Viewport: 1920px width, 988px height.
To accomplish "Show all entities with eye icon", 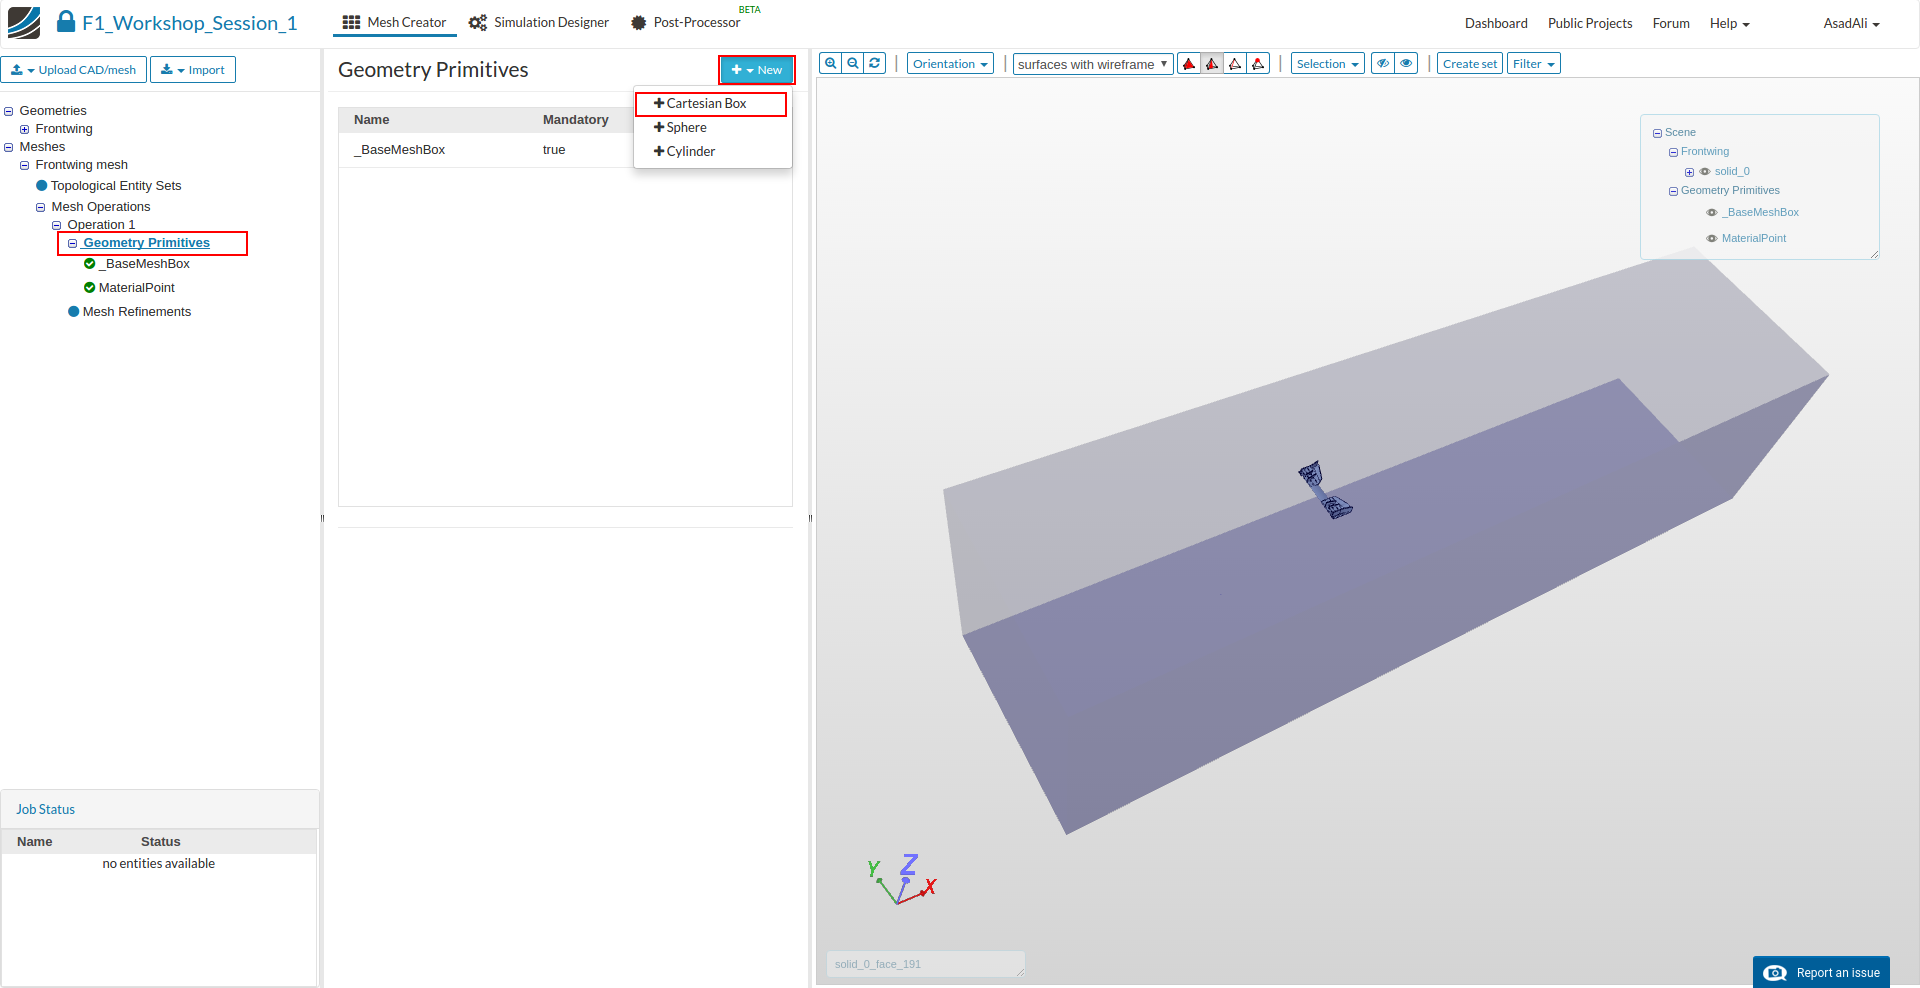I will tap(1406, 64).
